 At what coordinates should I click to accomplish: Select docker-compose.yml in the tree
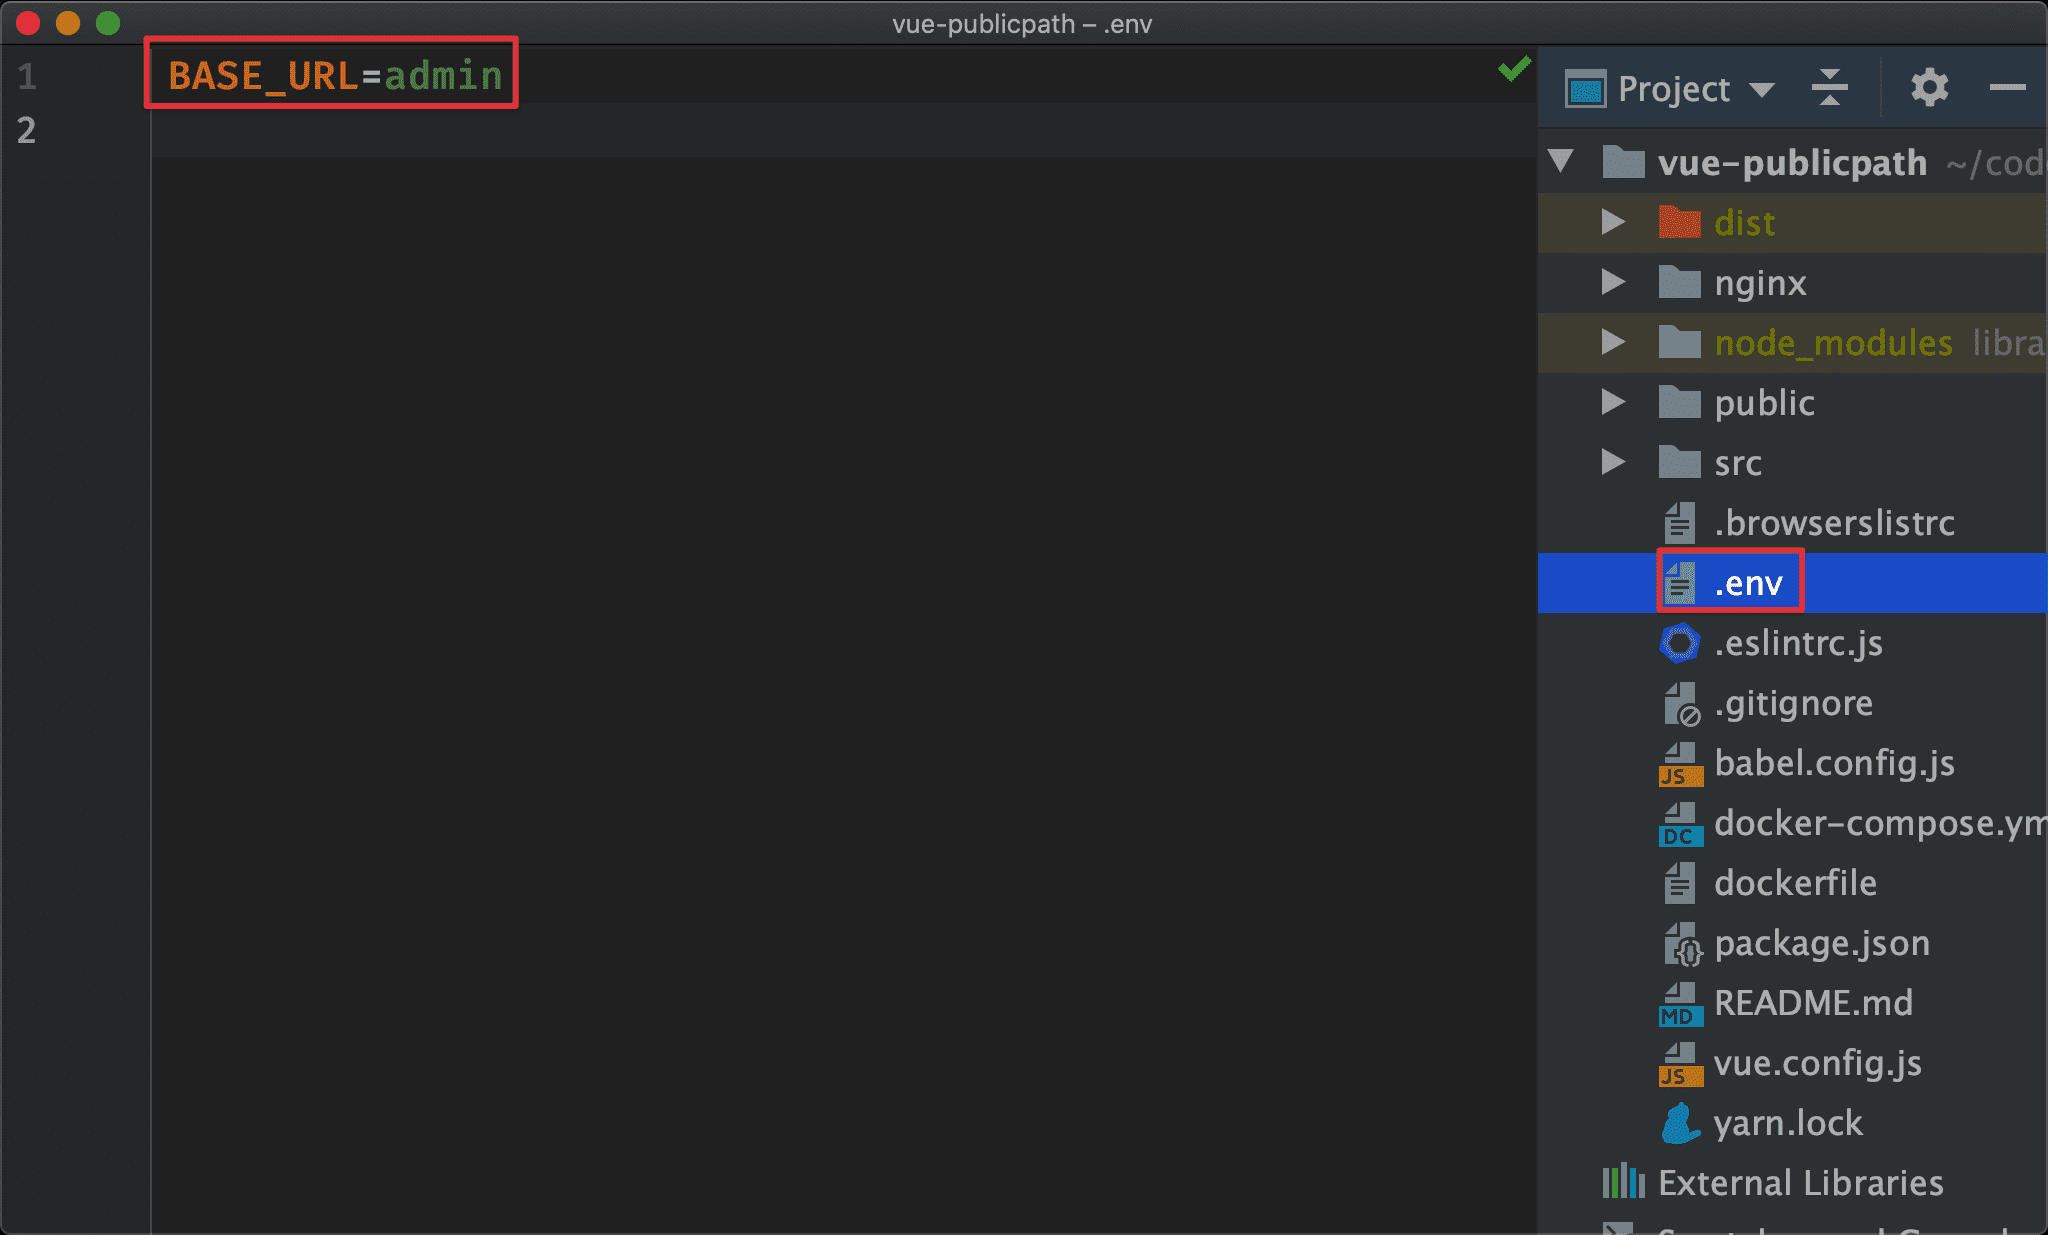(x=1880, y=823)
